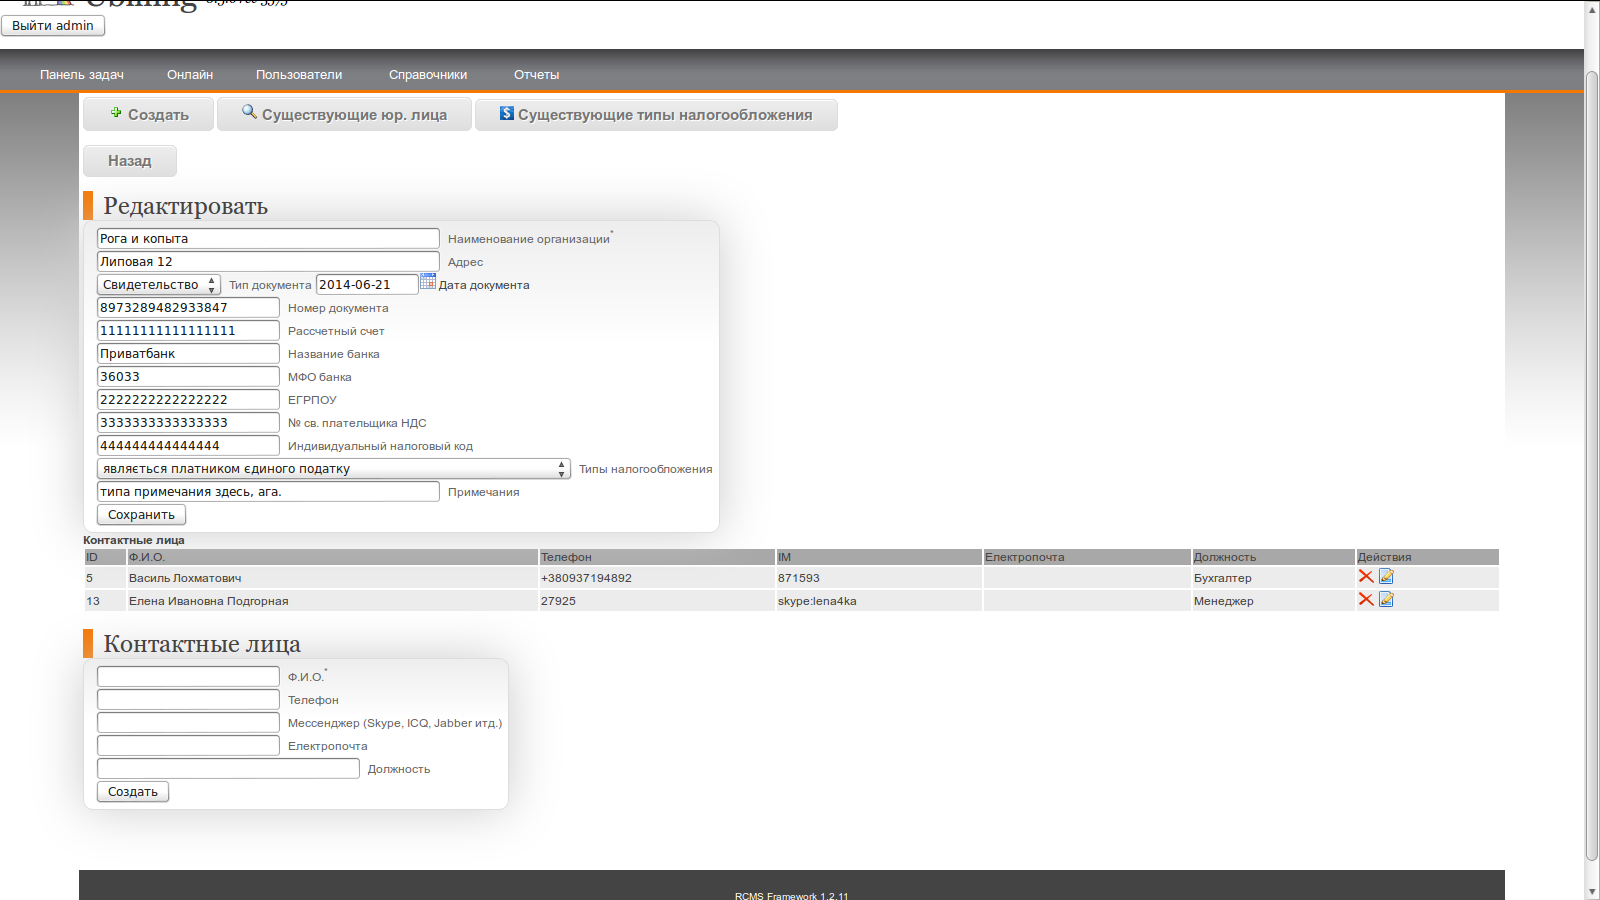Open the Справочники menu
The height and width of the screenshot is (900, 1600).
pyautogui.click(x=428, y=75)
